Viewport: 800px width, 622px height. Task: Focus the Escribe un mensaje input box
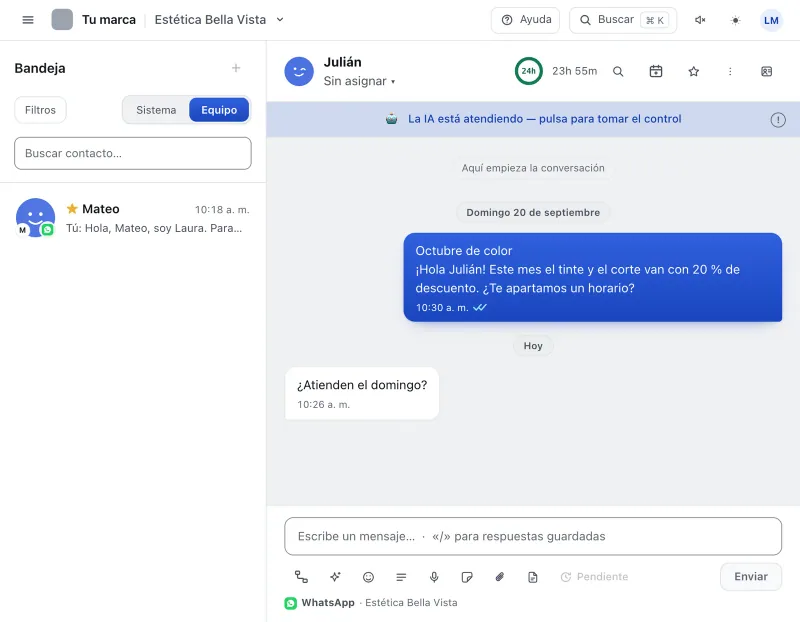533,536
